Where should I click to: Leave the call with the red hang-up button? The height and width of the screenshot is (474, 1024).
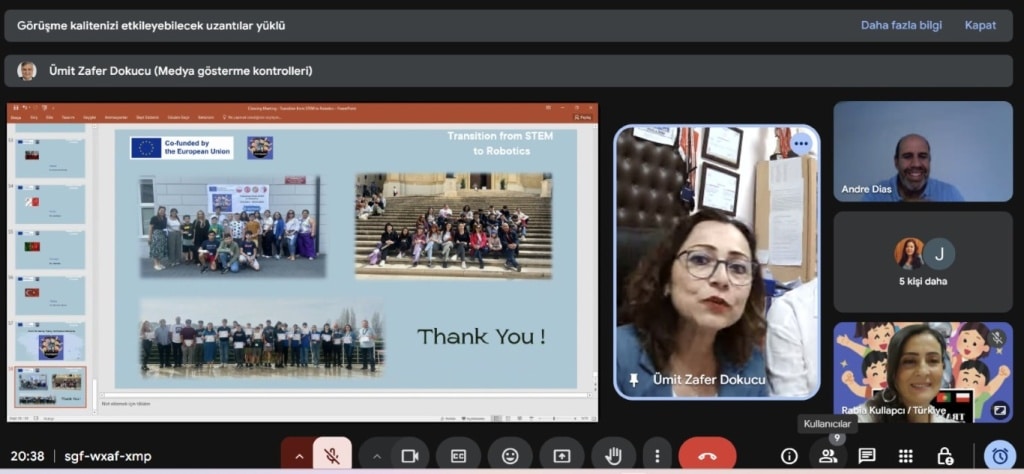click(x=707, y=456)
